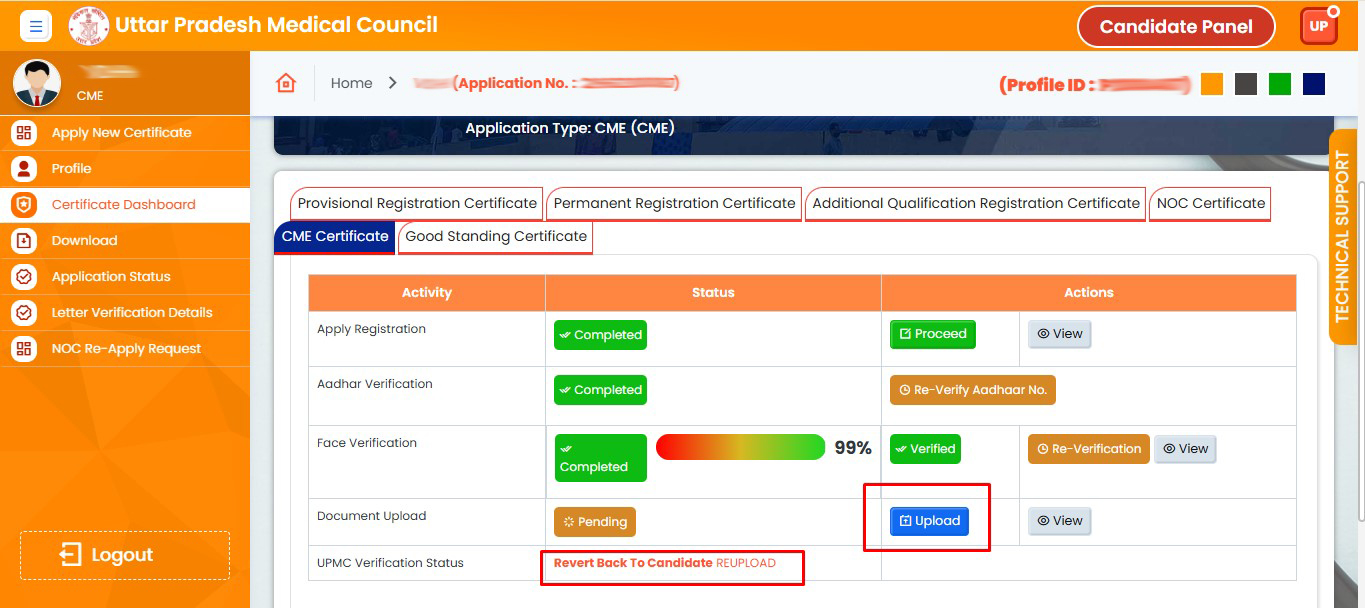Click the NOC Re-Apply Request icon
1365x608 pixels.
[x=24, y=348]
